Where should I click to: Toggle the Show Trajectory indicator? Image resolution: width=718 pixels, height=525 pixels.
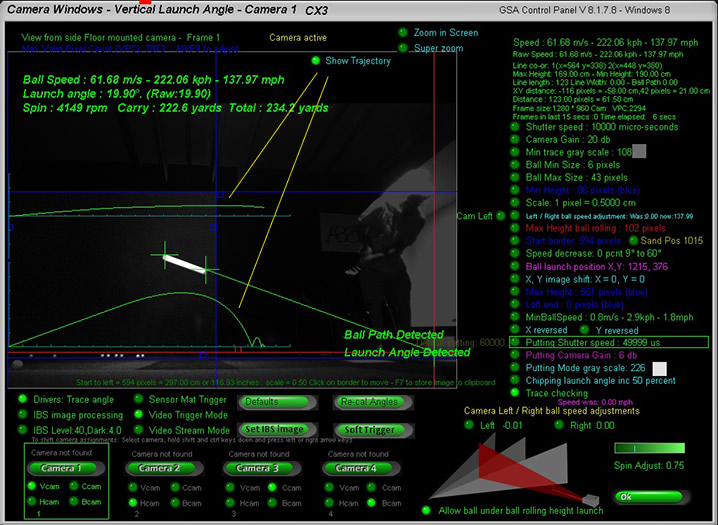(x=315, y=61)
